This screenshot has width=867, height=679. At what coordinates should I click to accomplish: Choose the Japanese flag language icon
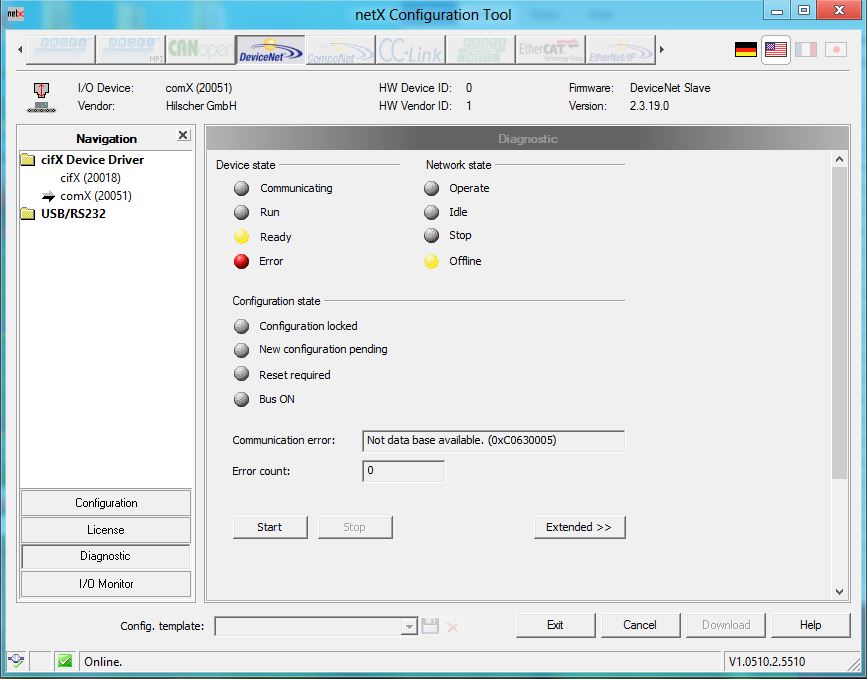[835, 49]
